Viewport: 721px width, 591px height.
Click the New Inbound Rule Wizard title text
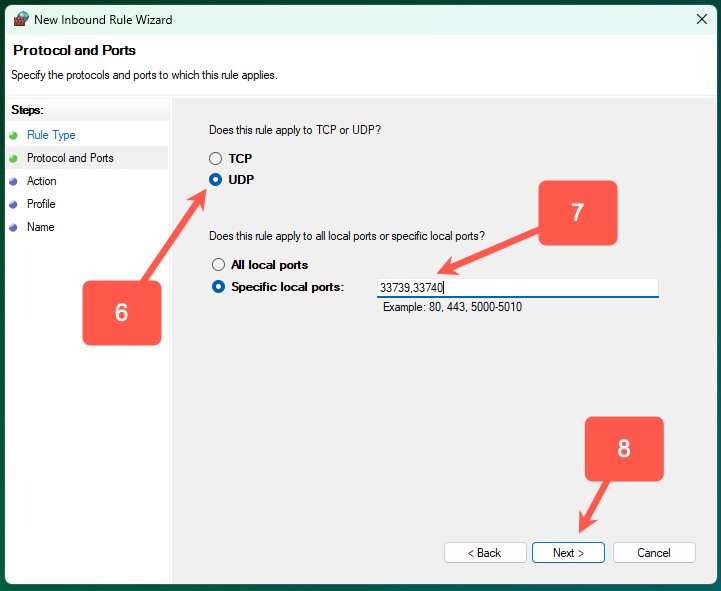[104, 19]
